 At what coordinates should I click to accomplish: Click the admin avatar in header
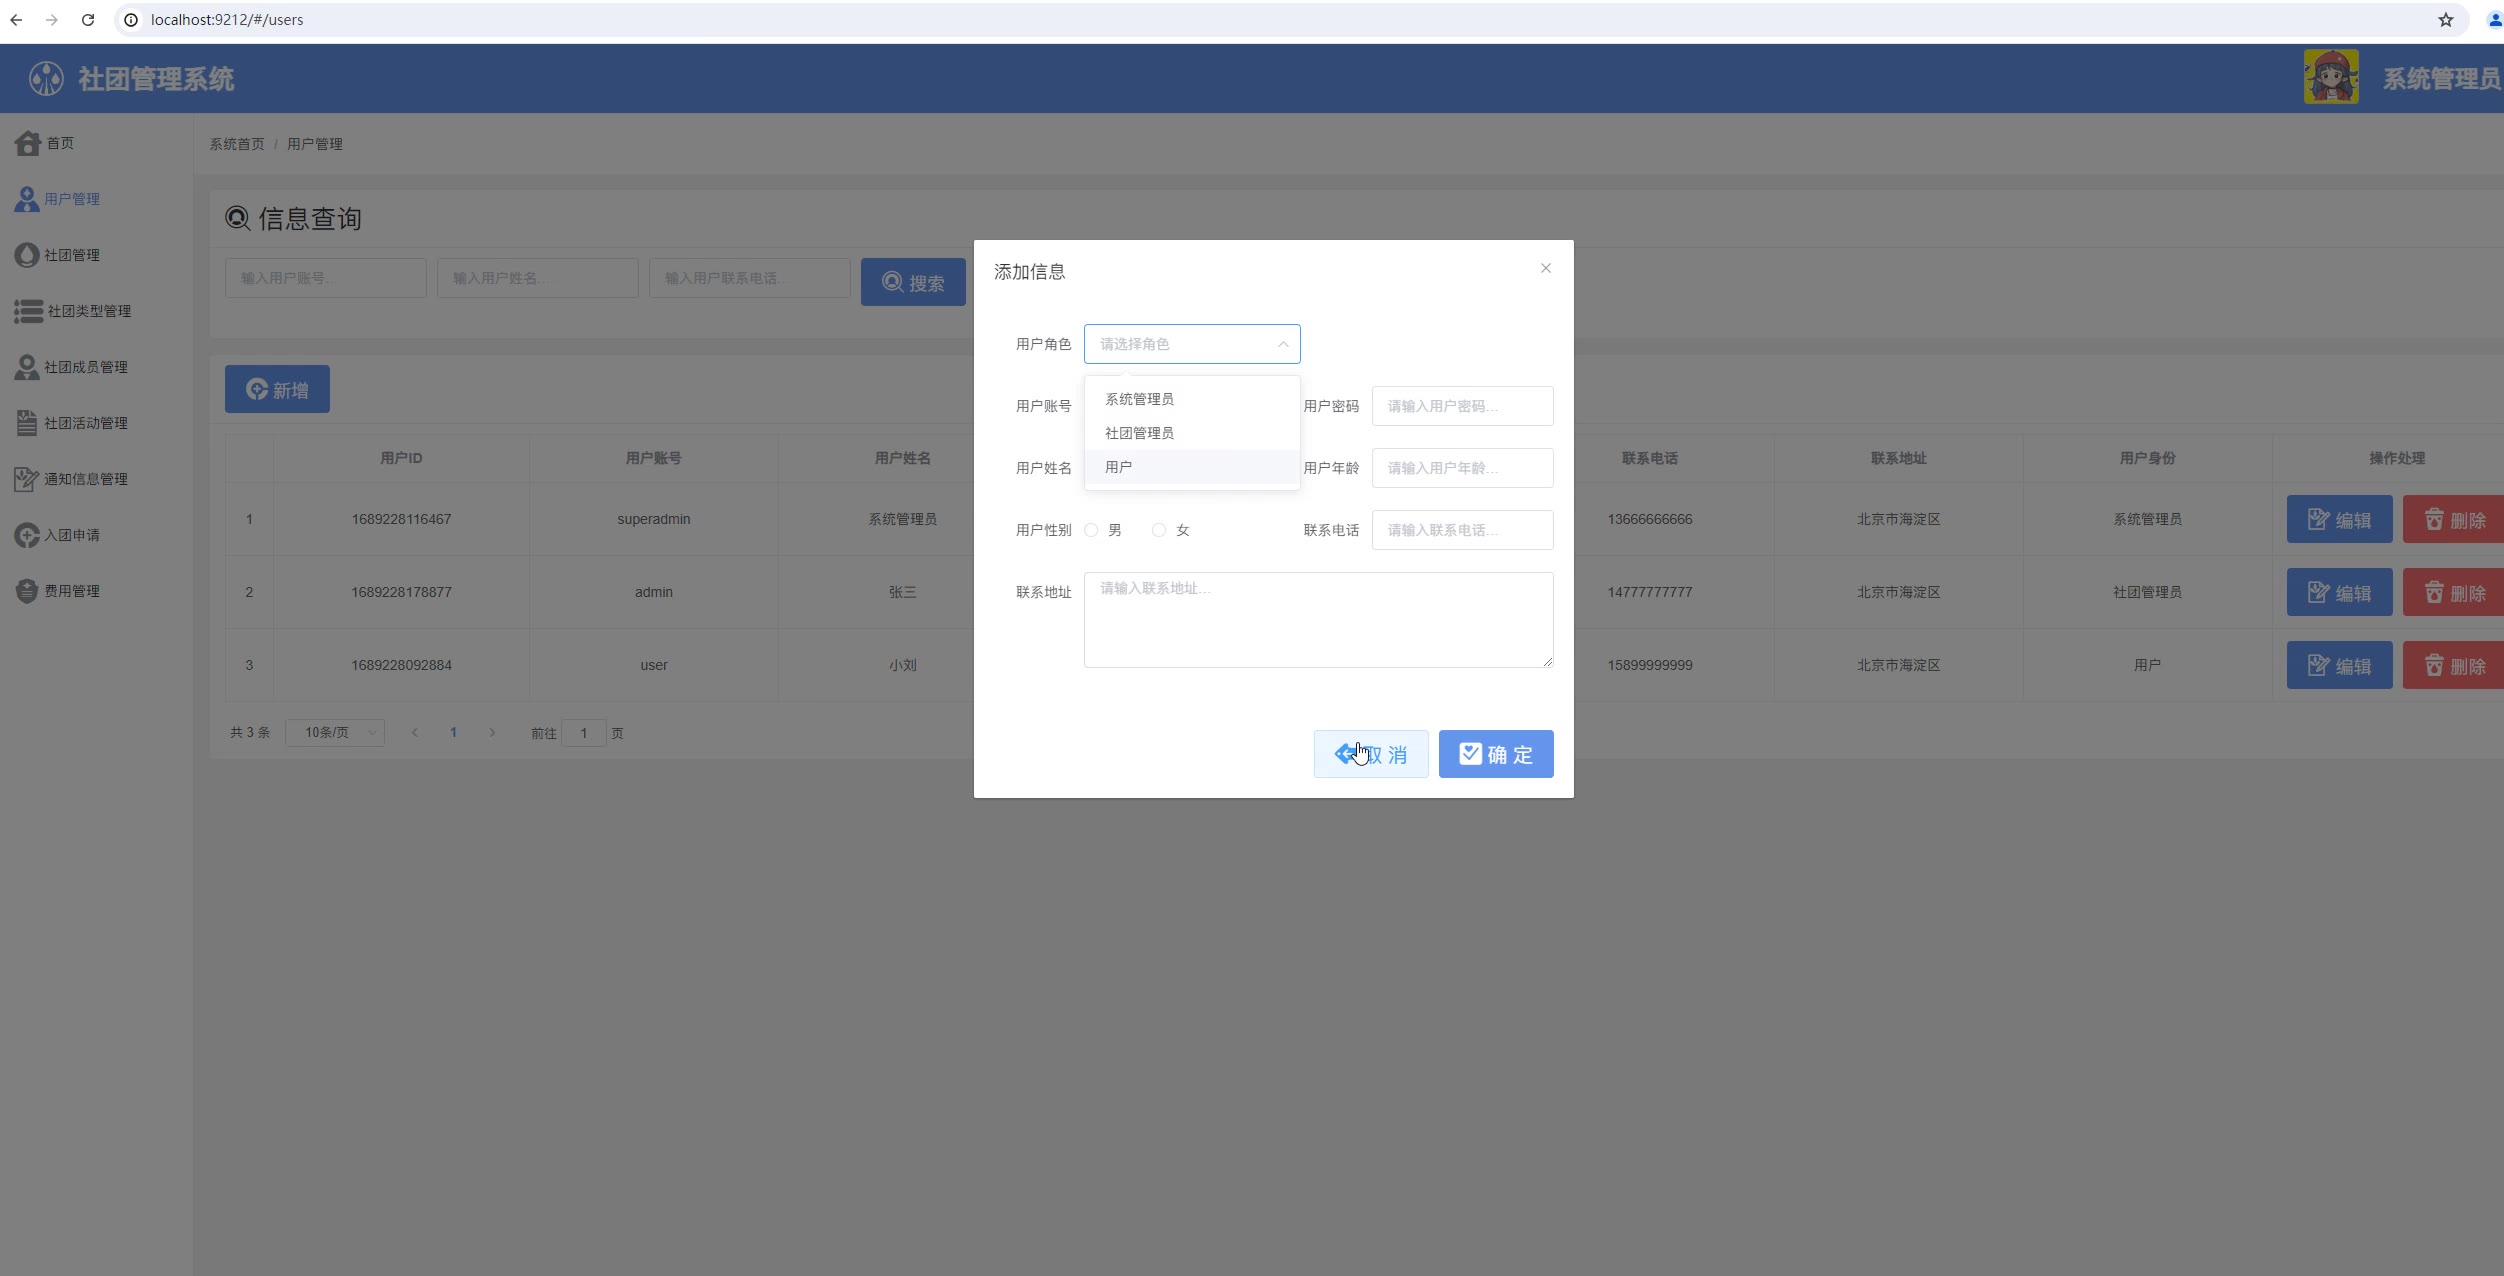point(2330,78)
